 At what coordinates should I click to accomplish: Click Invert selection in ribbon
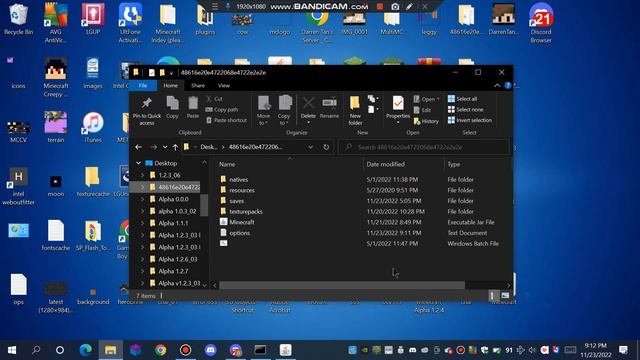coord(470,120)
